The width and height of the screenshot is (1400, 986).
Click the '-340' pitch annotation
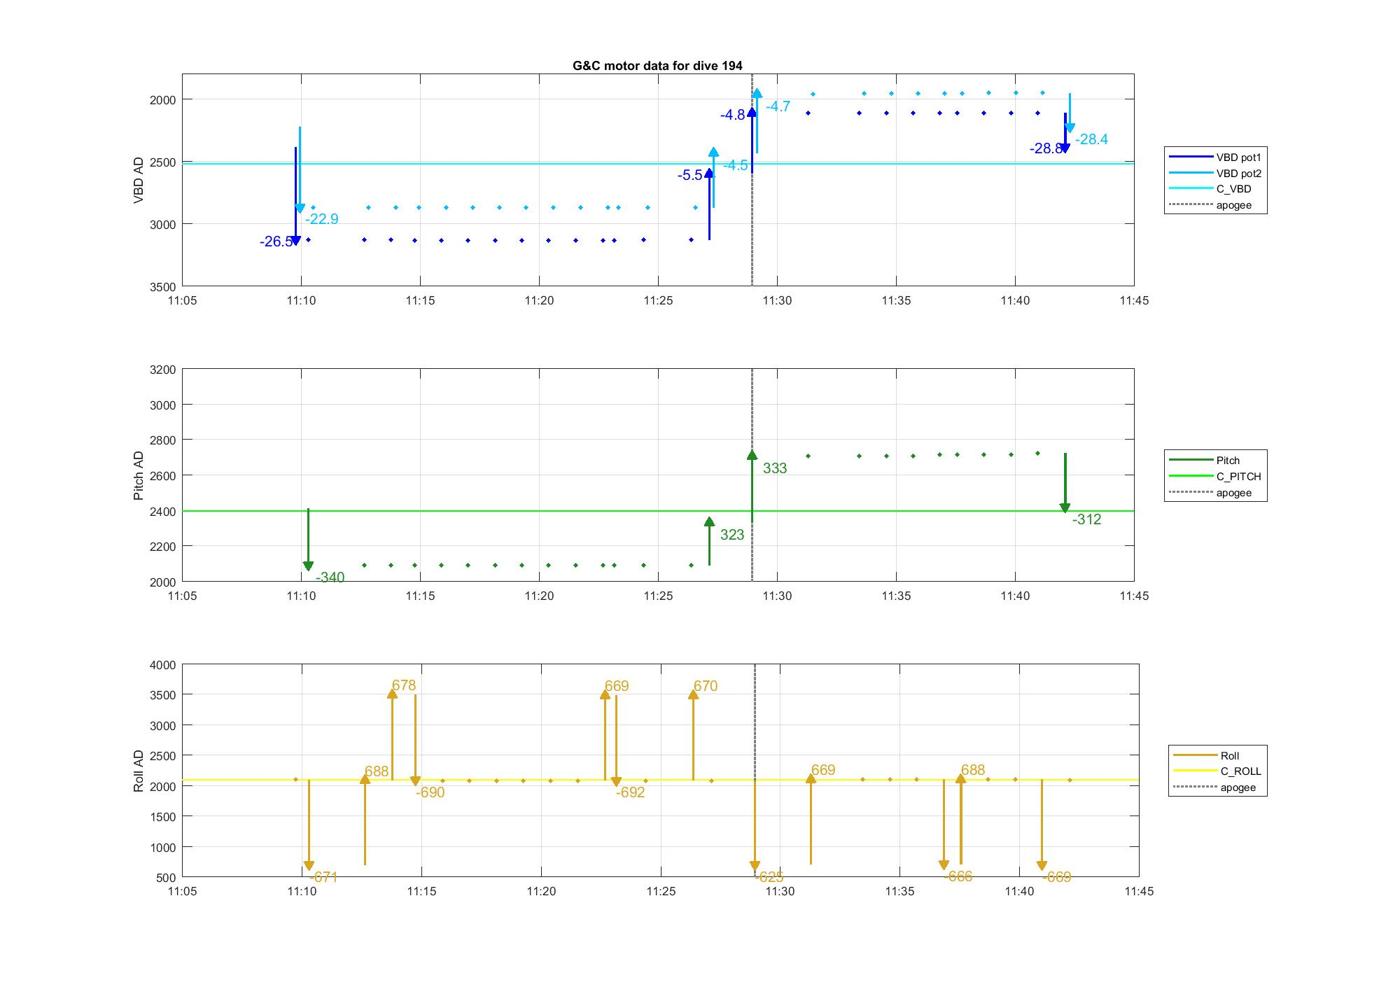[330, 577]
